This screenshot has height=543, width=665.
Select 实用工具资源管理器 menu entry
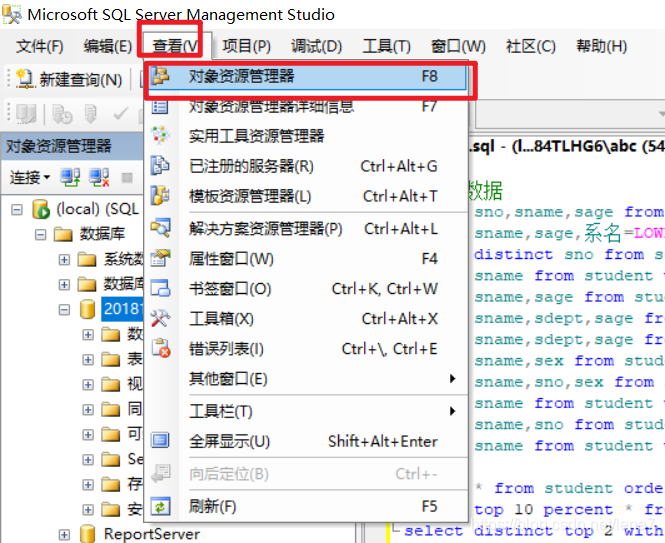(307, 136)
